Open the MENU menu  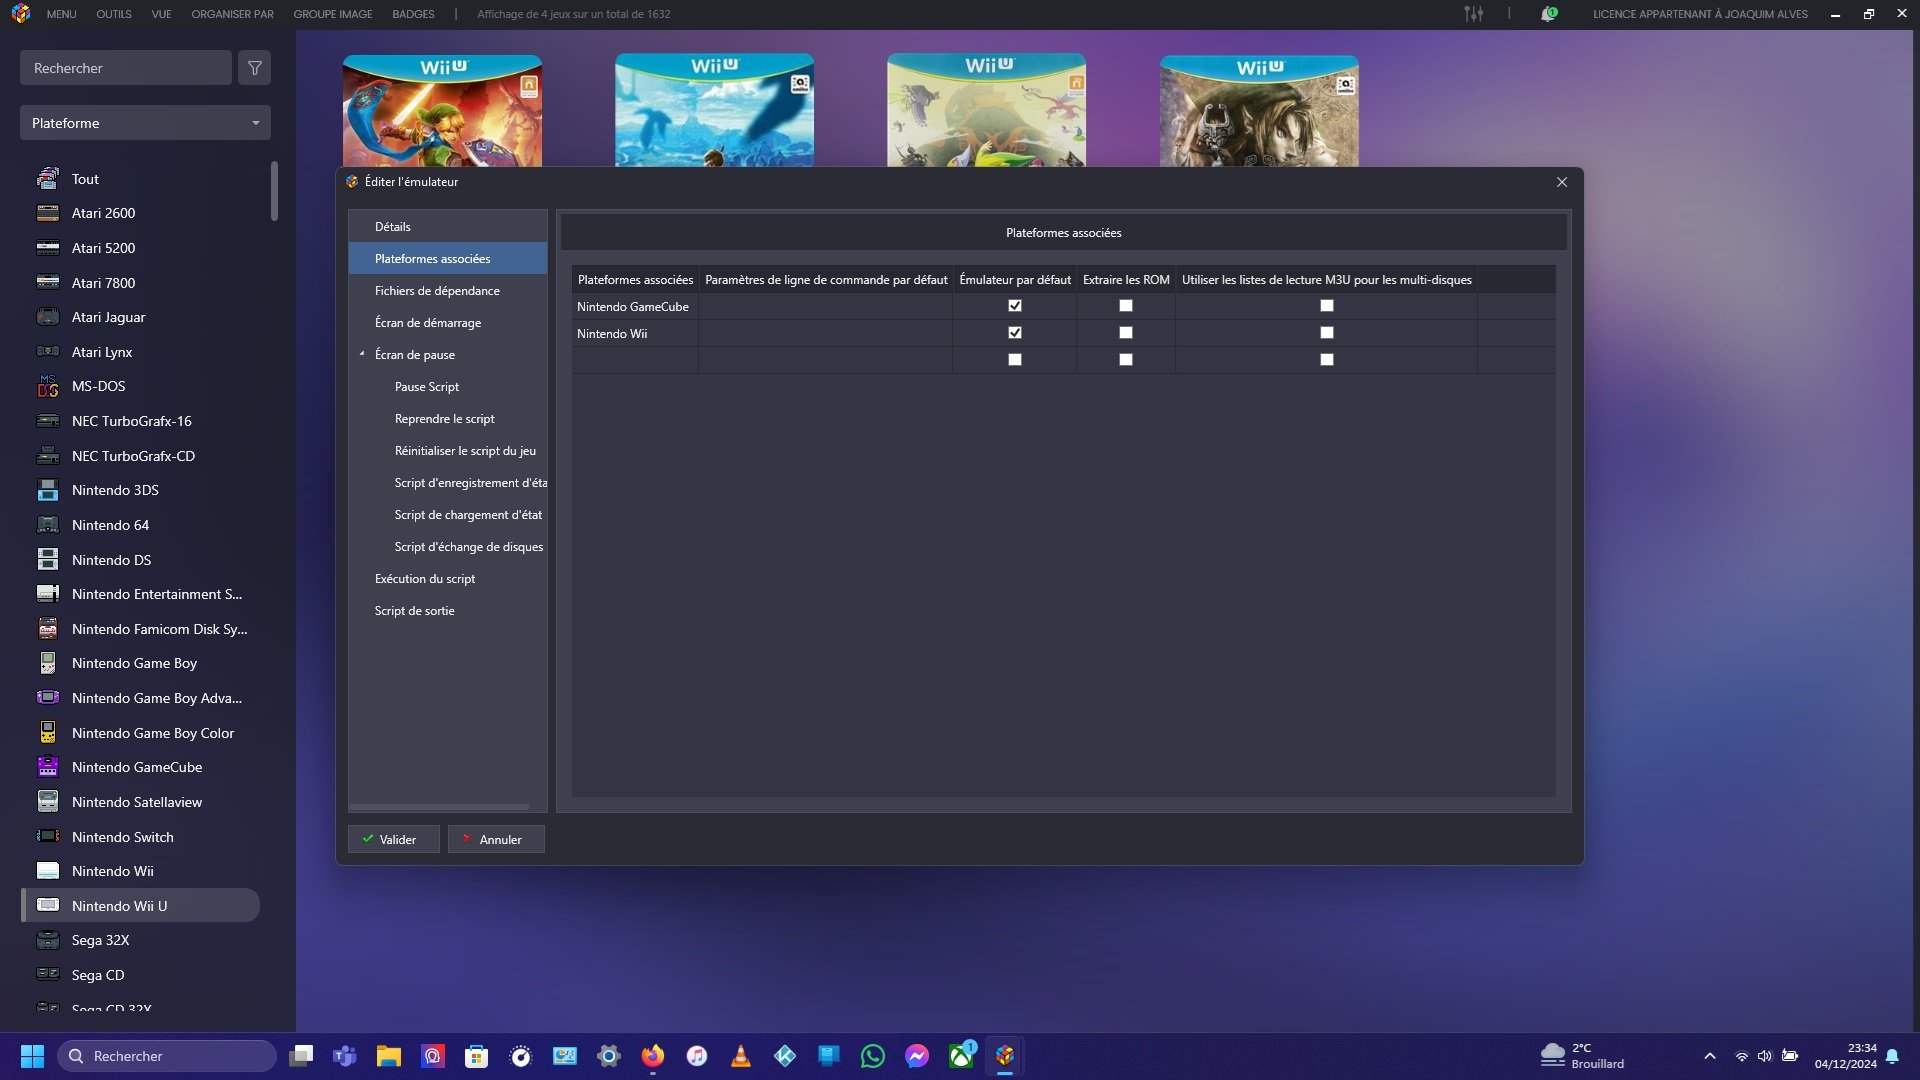click(x=61, y=14)
